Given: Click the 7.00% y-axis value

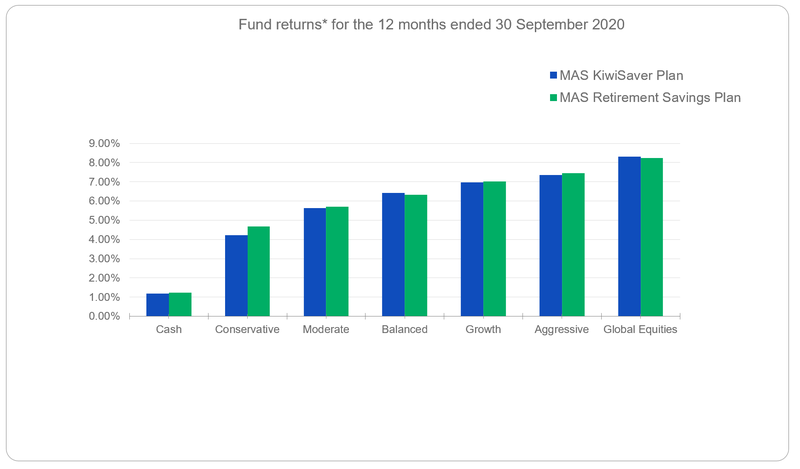Looking at the screenshot, I should click(x=104, y=182).
